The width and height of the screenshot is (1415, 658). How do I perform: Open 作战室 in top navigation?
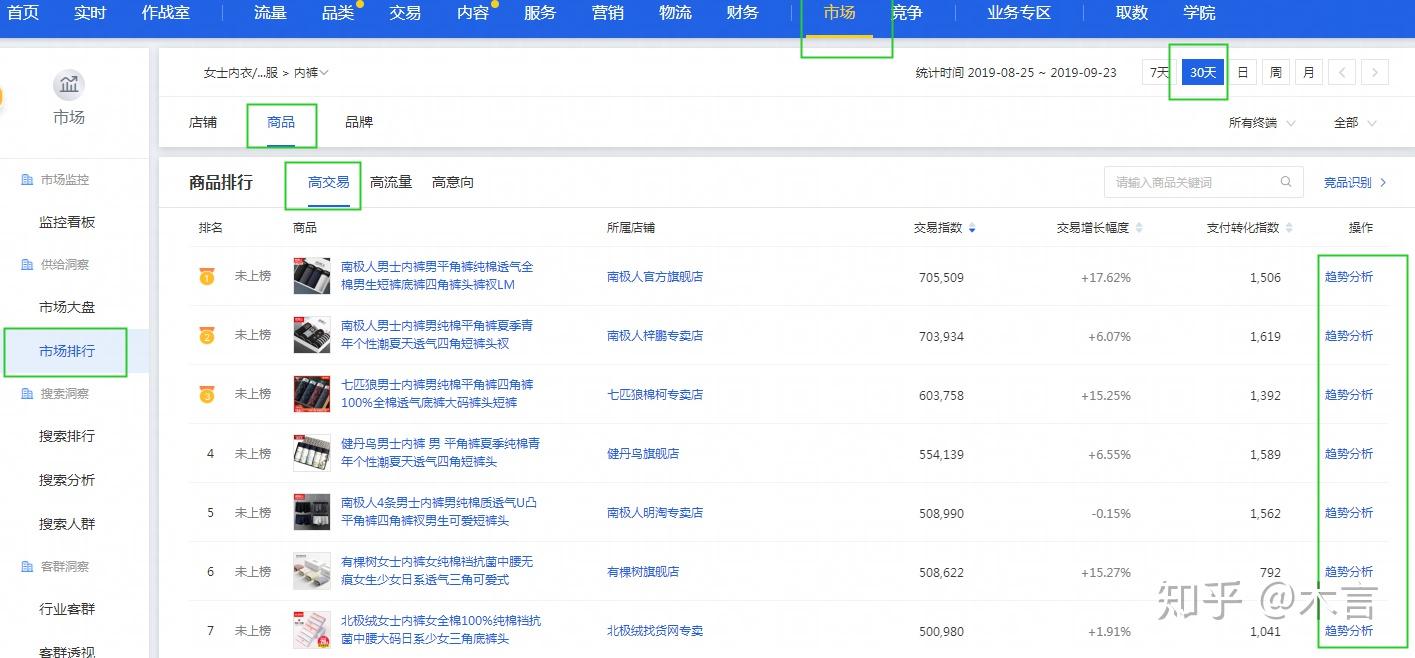pos(166,13)
